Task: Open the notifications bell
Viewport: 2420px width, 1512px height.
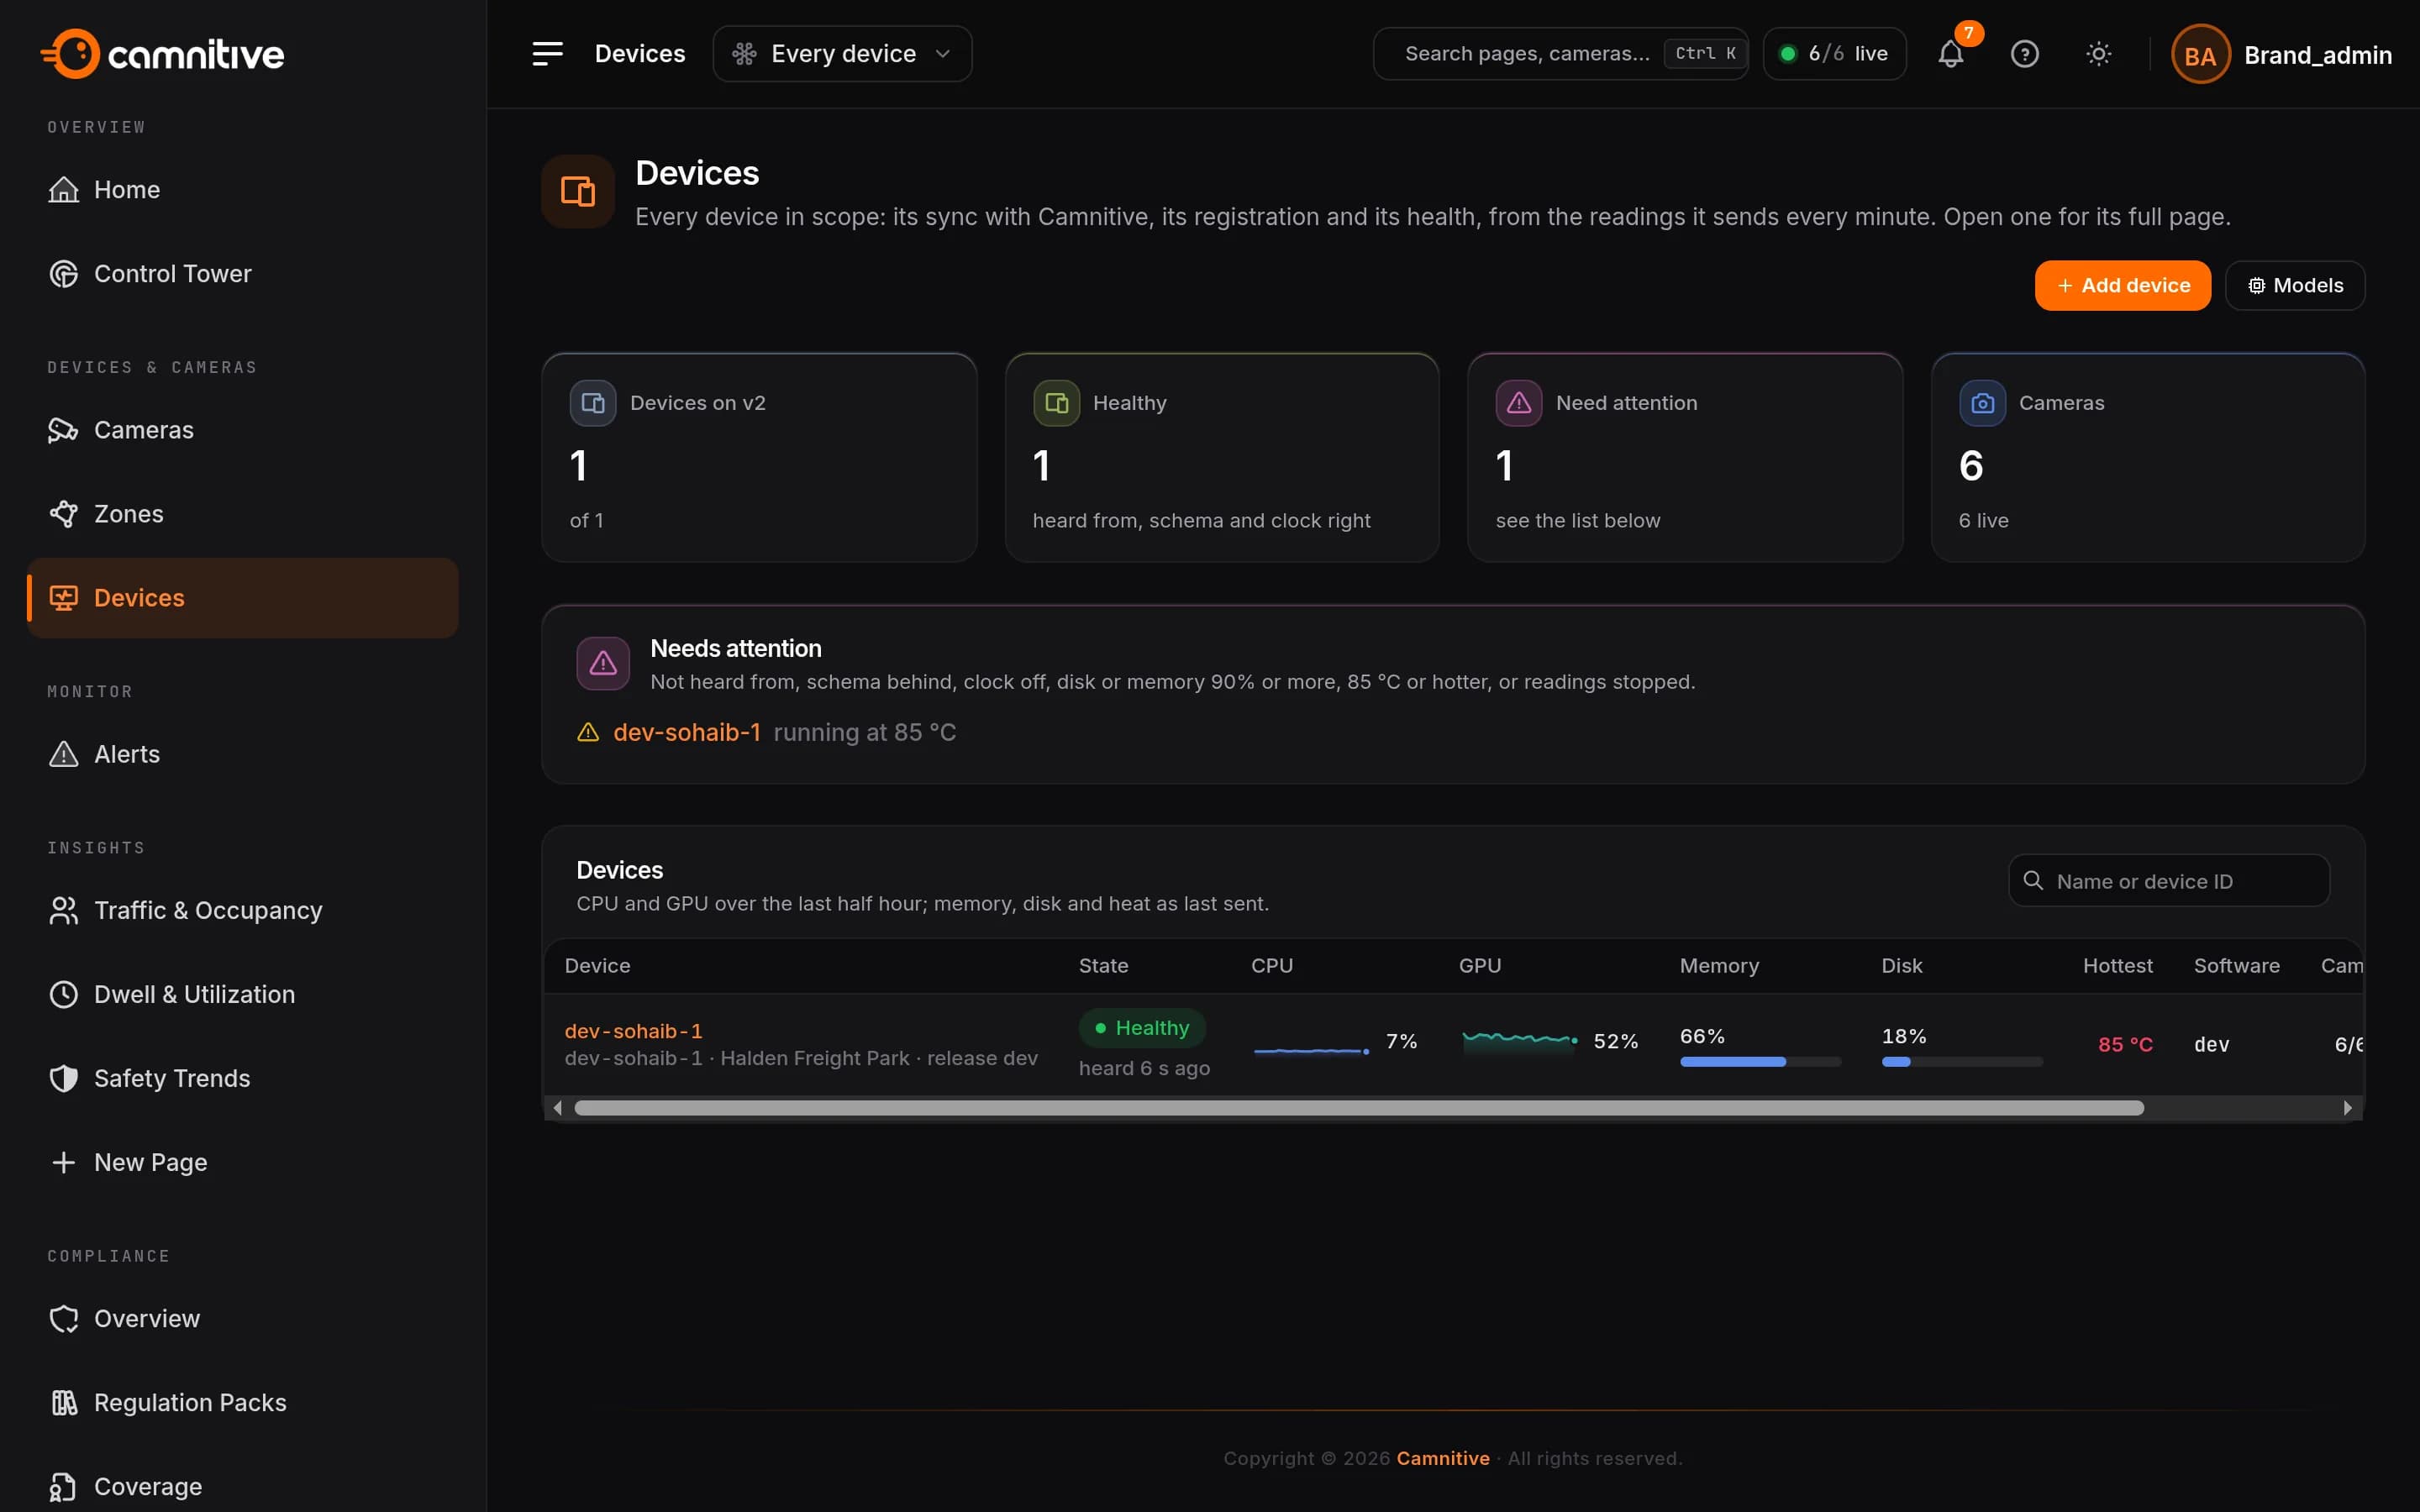Action: pos(1951,54)
